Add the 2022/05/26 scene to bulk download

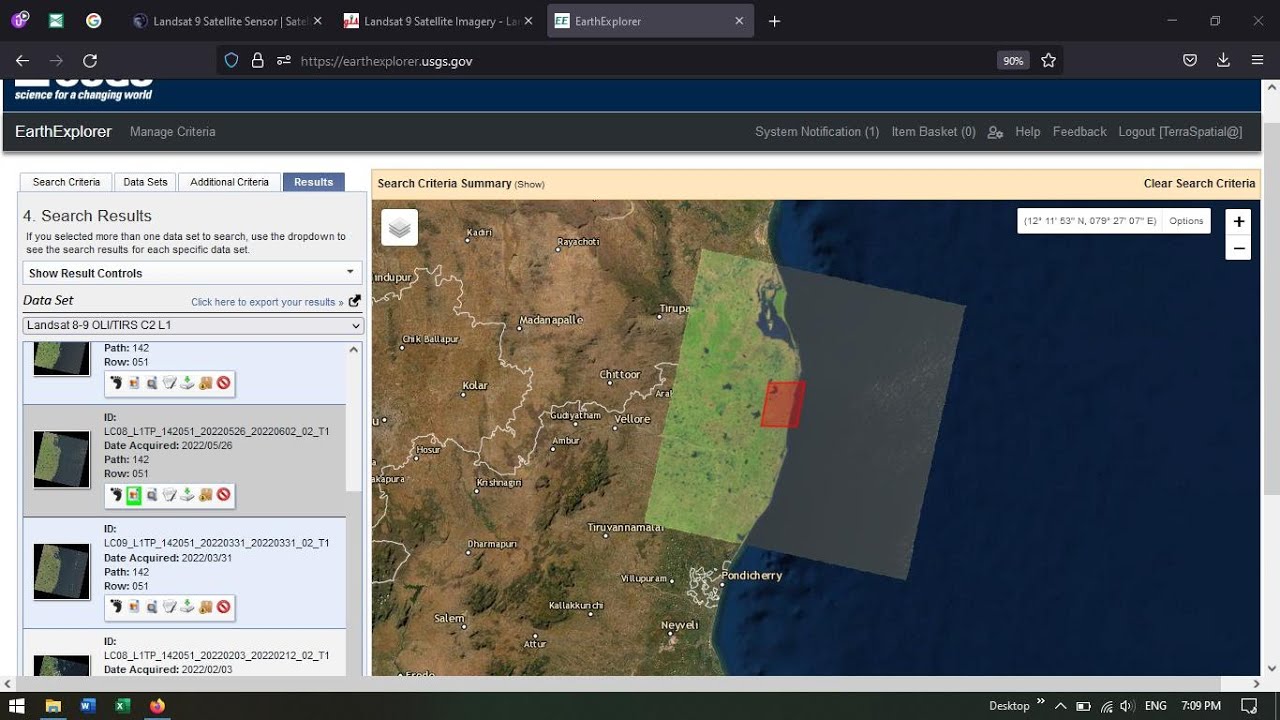[x=205, y=495]
